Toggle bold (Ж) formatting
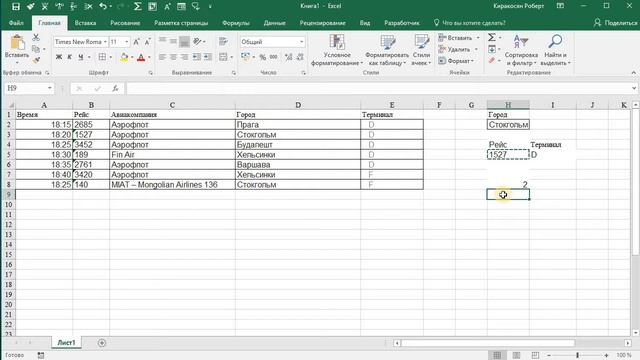640x360 pixels. (59, 57)
